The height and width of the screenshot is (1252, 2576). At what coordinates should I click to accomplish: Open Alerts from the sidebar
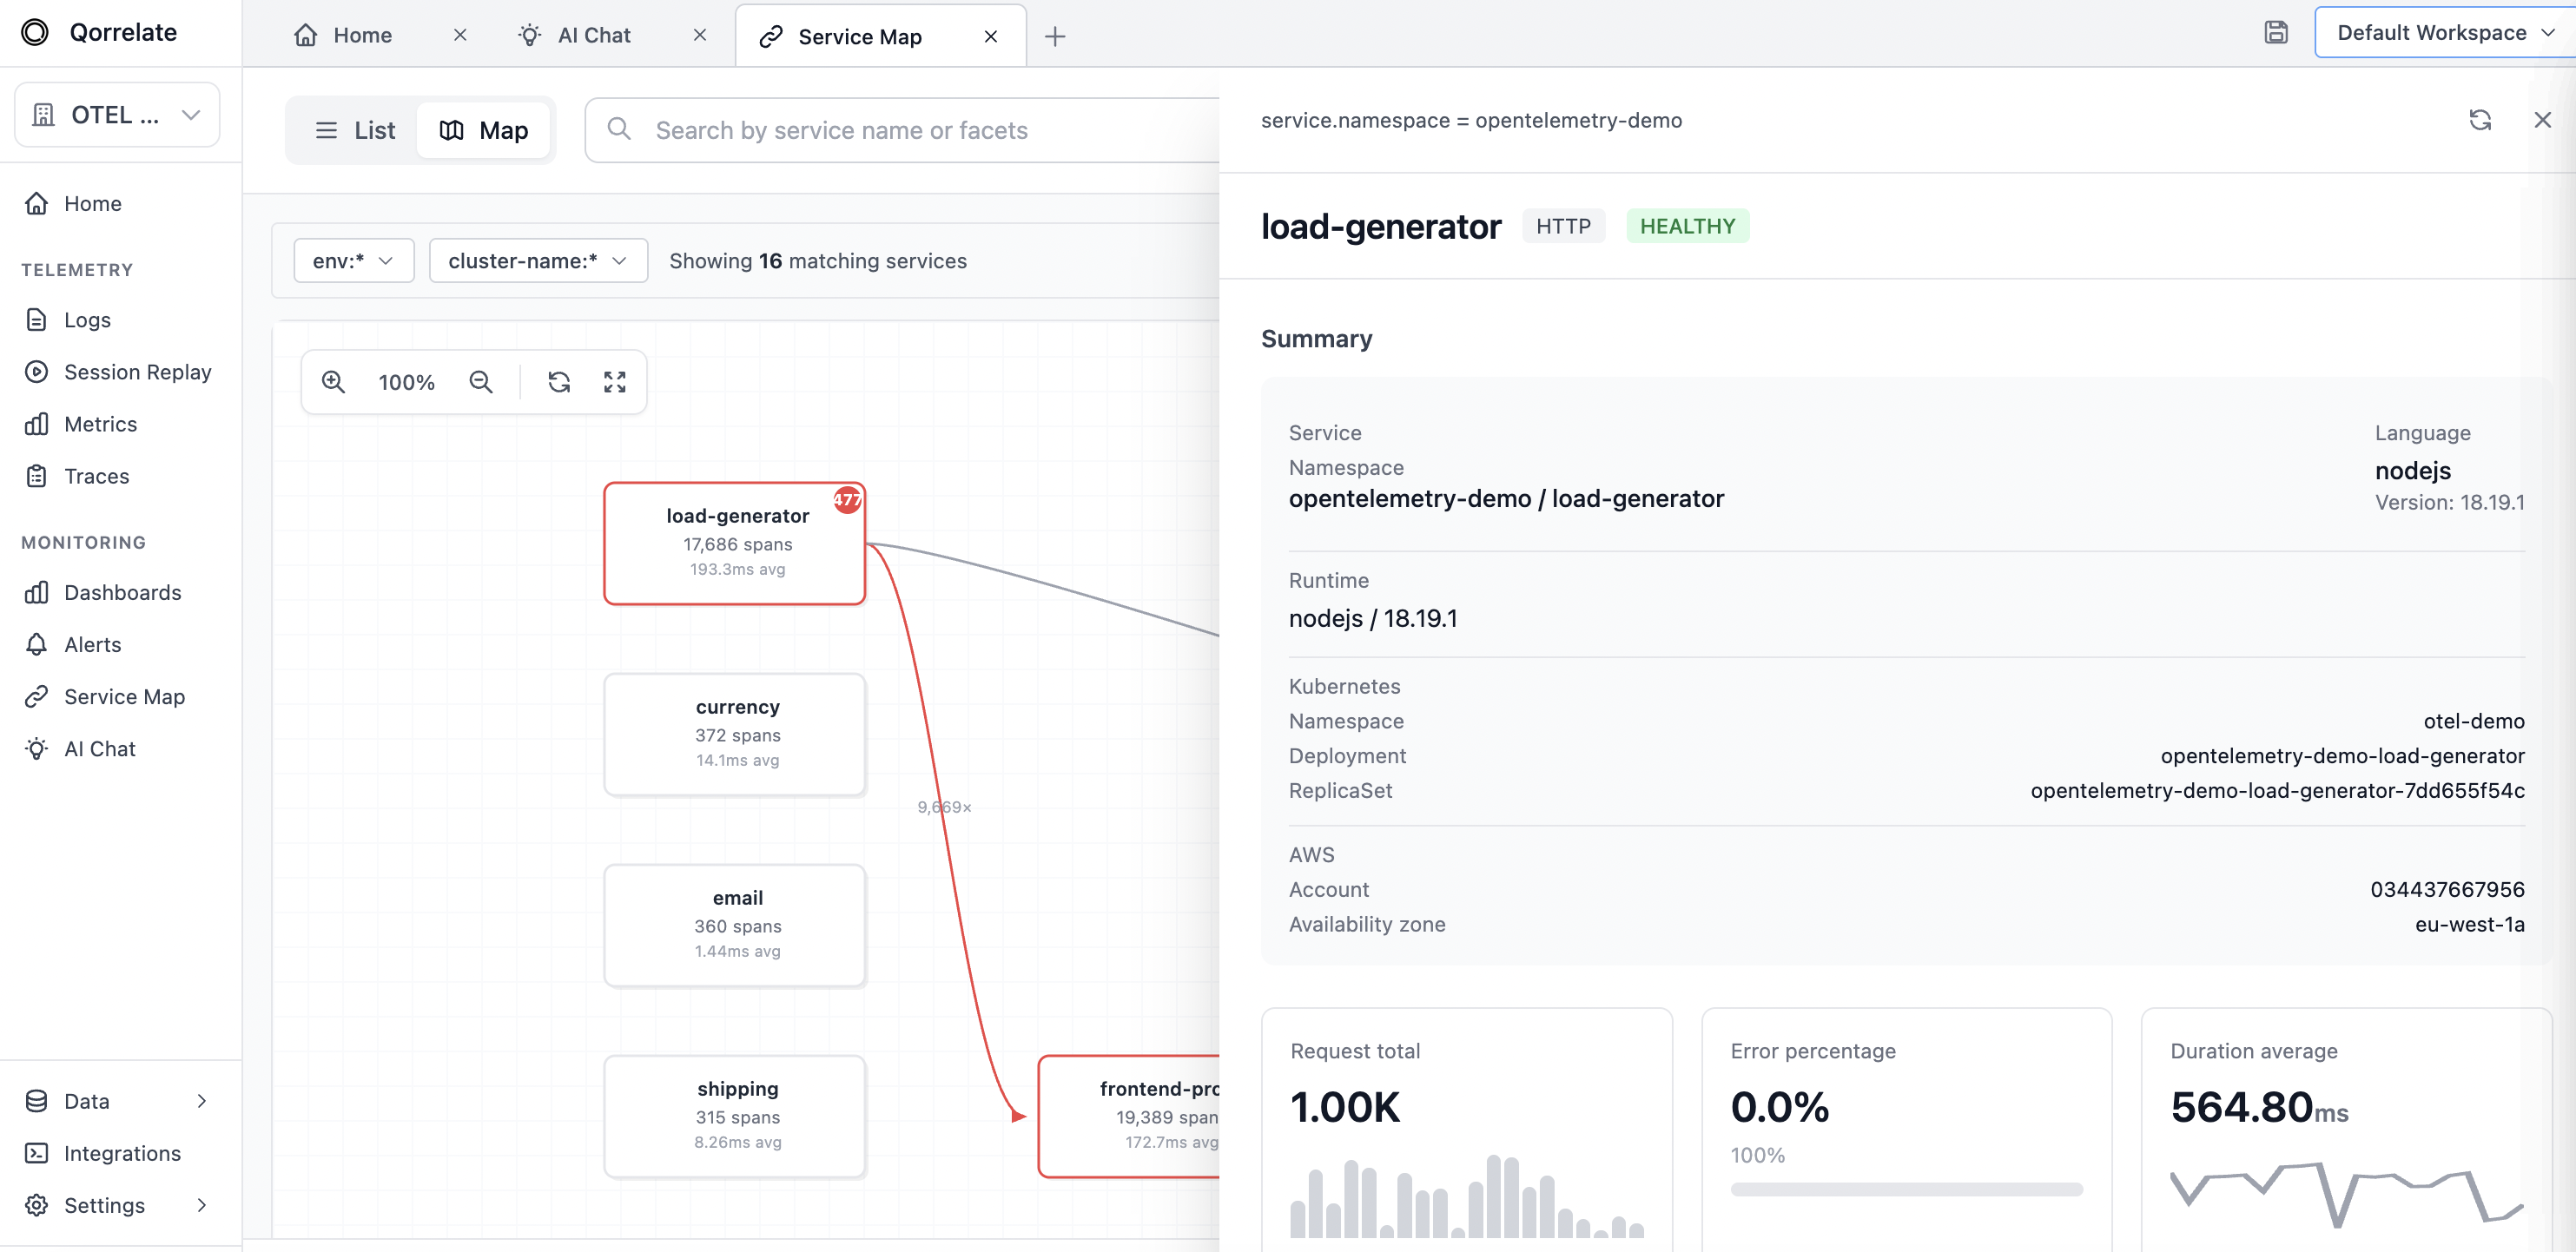click(x=92, y=644)
